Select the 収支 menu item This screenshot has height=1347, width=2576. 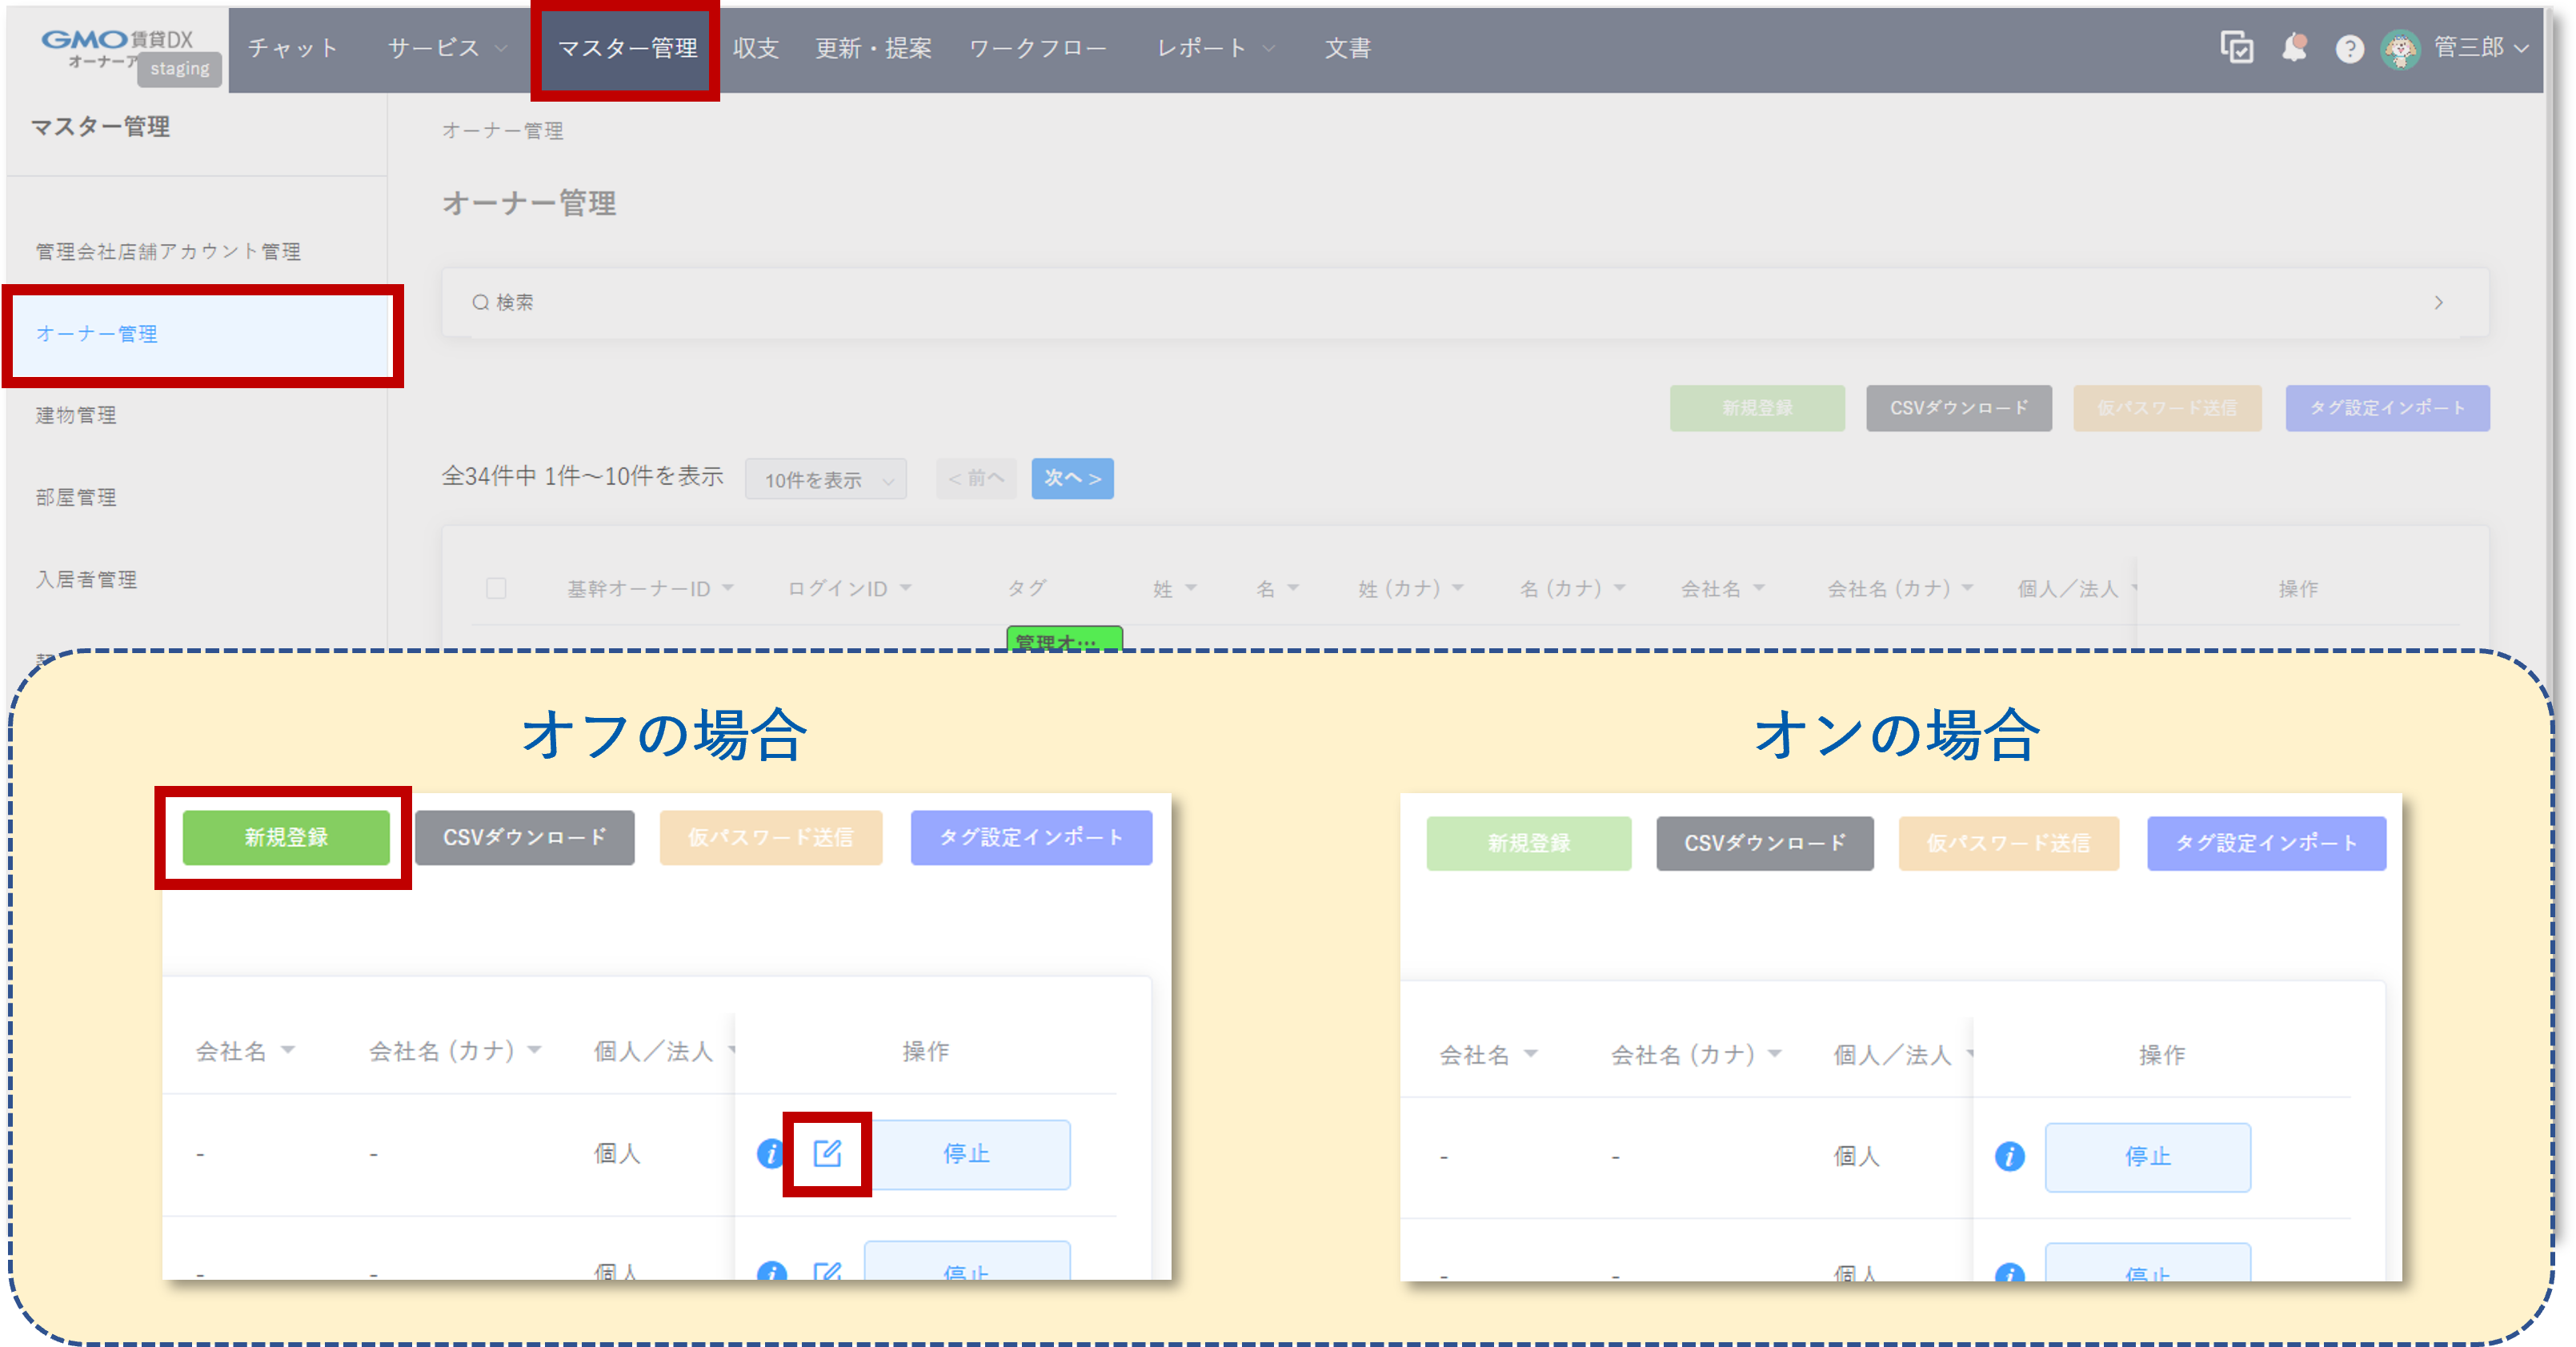tap(755, 47)
